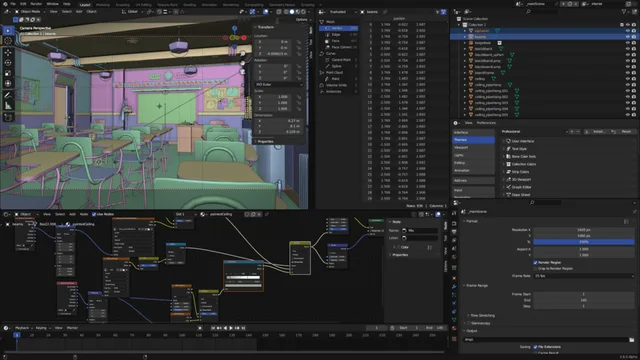Adjust the Resolution percentage slider
This screenshot has height=360, width=640.
[x=584, y=242]
